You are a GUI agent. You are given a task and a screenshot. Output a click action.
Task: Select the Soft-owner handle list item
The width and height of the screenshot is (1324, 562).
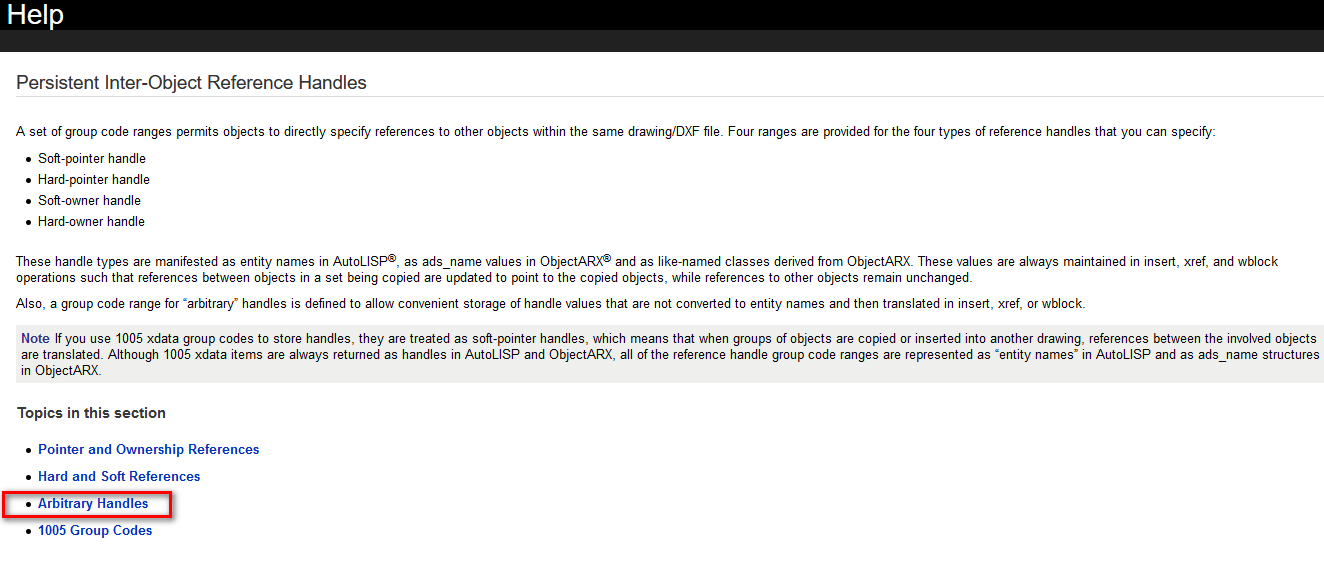click(89, 200)
